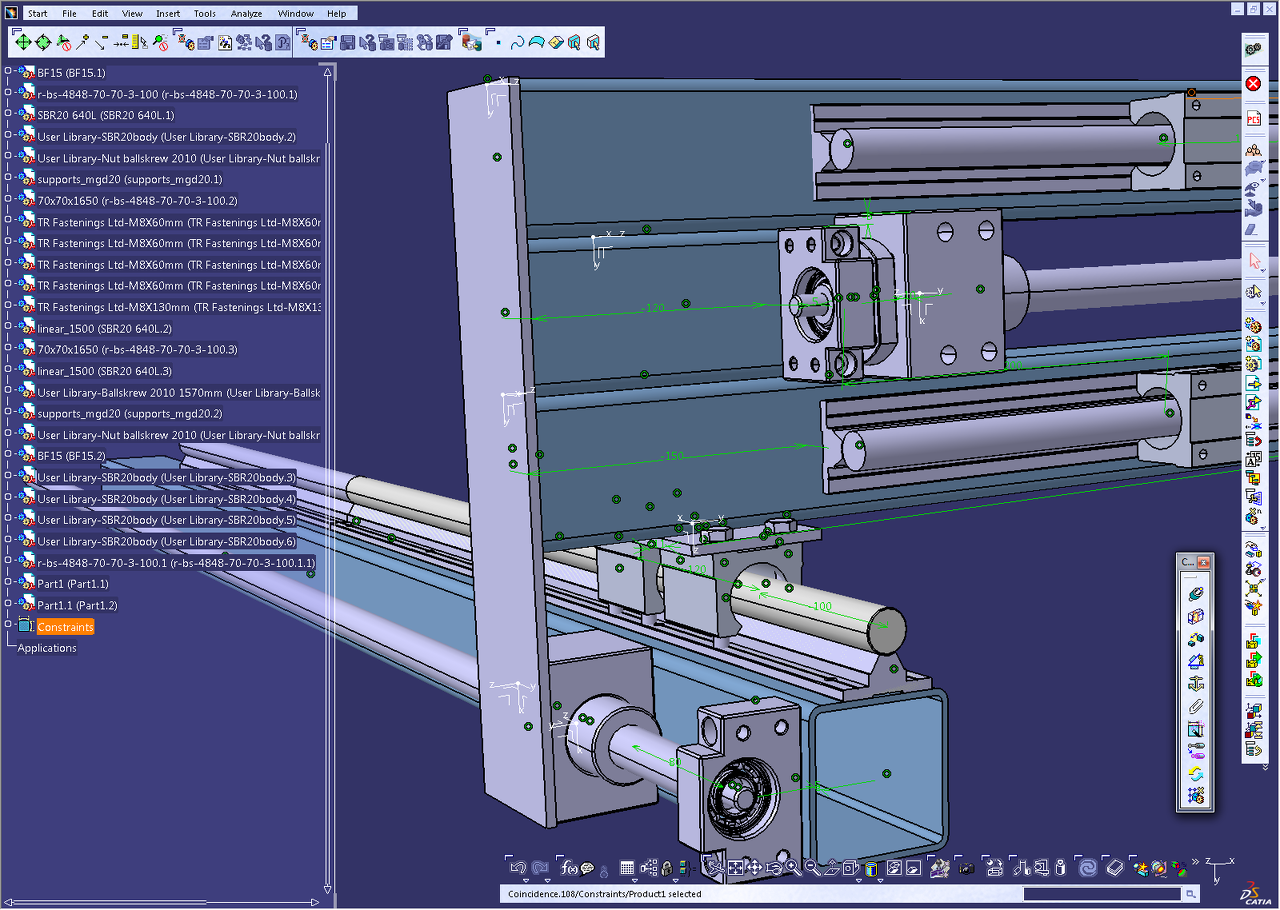Click the Zoom In magnifier

point(793,867)
